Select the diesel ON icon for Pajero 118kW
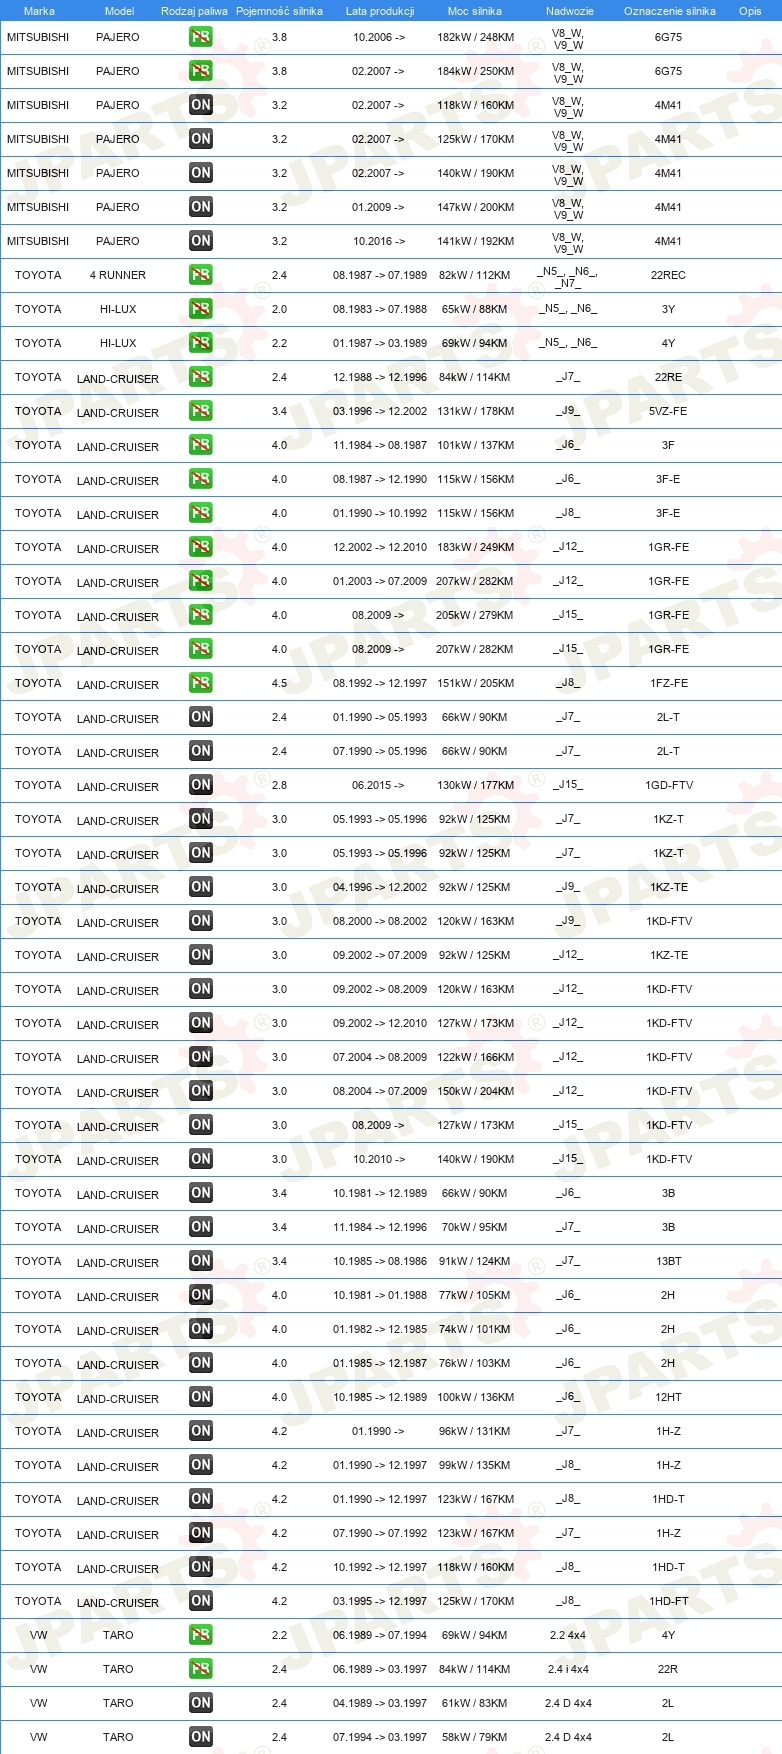Screen dimensions: 782x1754 pos(201,105)
